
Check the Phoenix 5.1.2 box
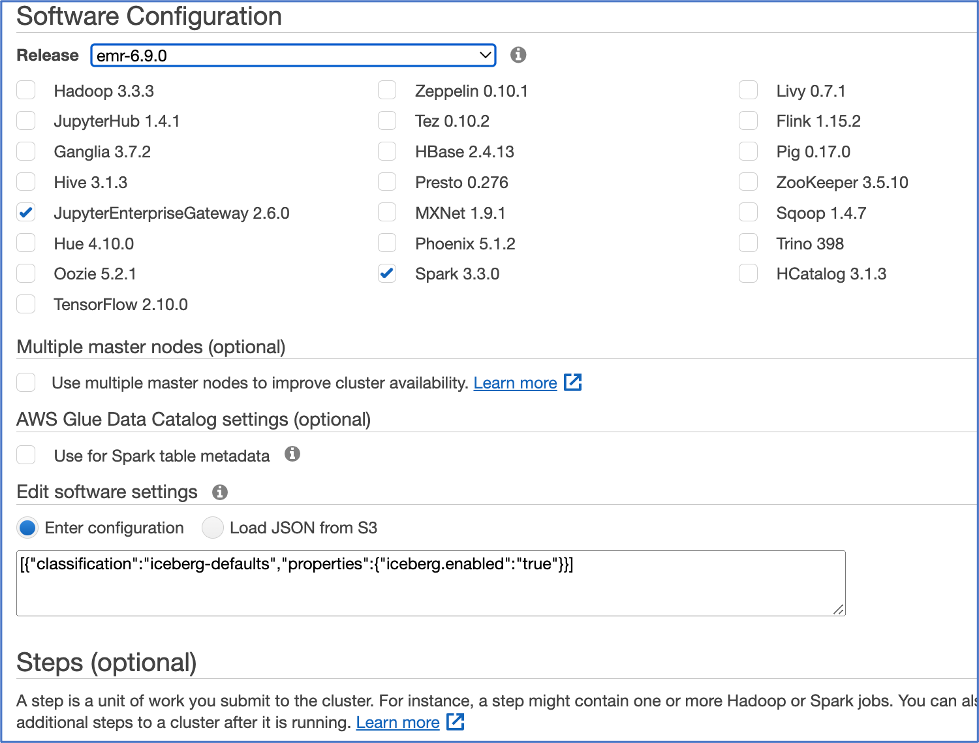click(387, 243)
